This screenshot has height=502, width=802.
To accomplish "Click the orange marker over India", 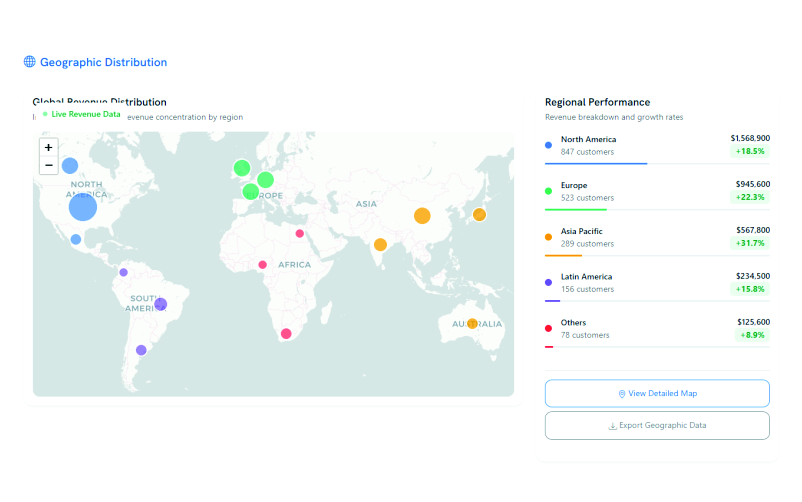I will [x=380, y=245].
